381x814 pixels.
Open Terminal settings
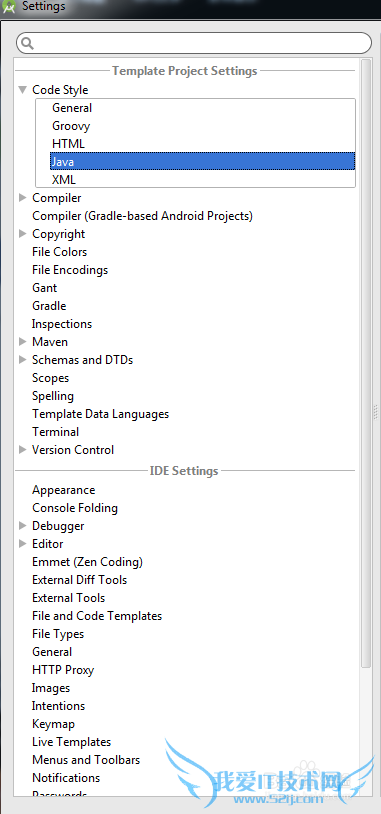click(x=56, y=432)
